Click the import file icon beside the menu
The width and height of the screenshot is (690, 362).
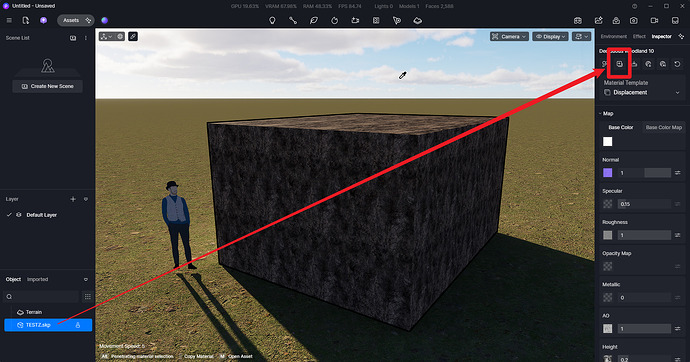(26, 20)
